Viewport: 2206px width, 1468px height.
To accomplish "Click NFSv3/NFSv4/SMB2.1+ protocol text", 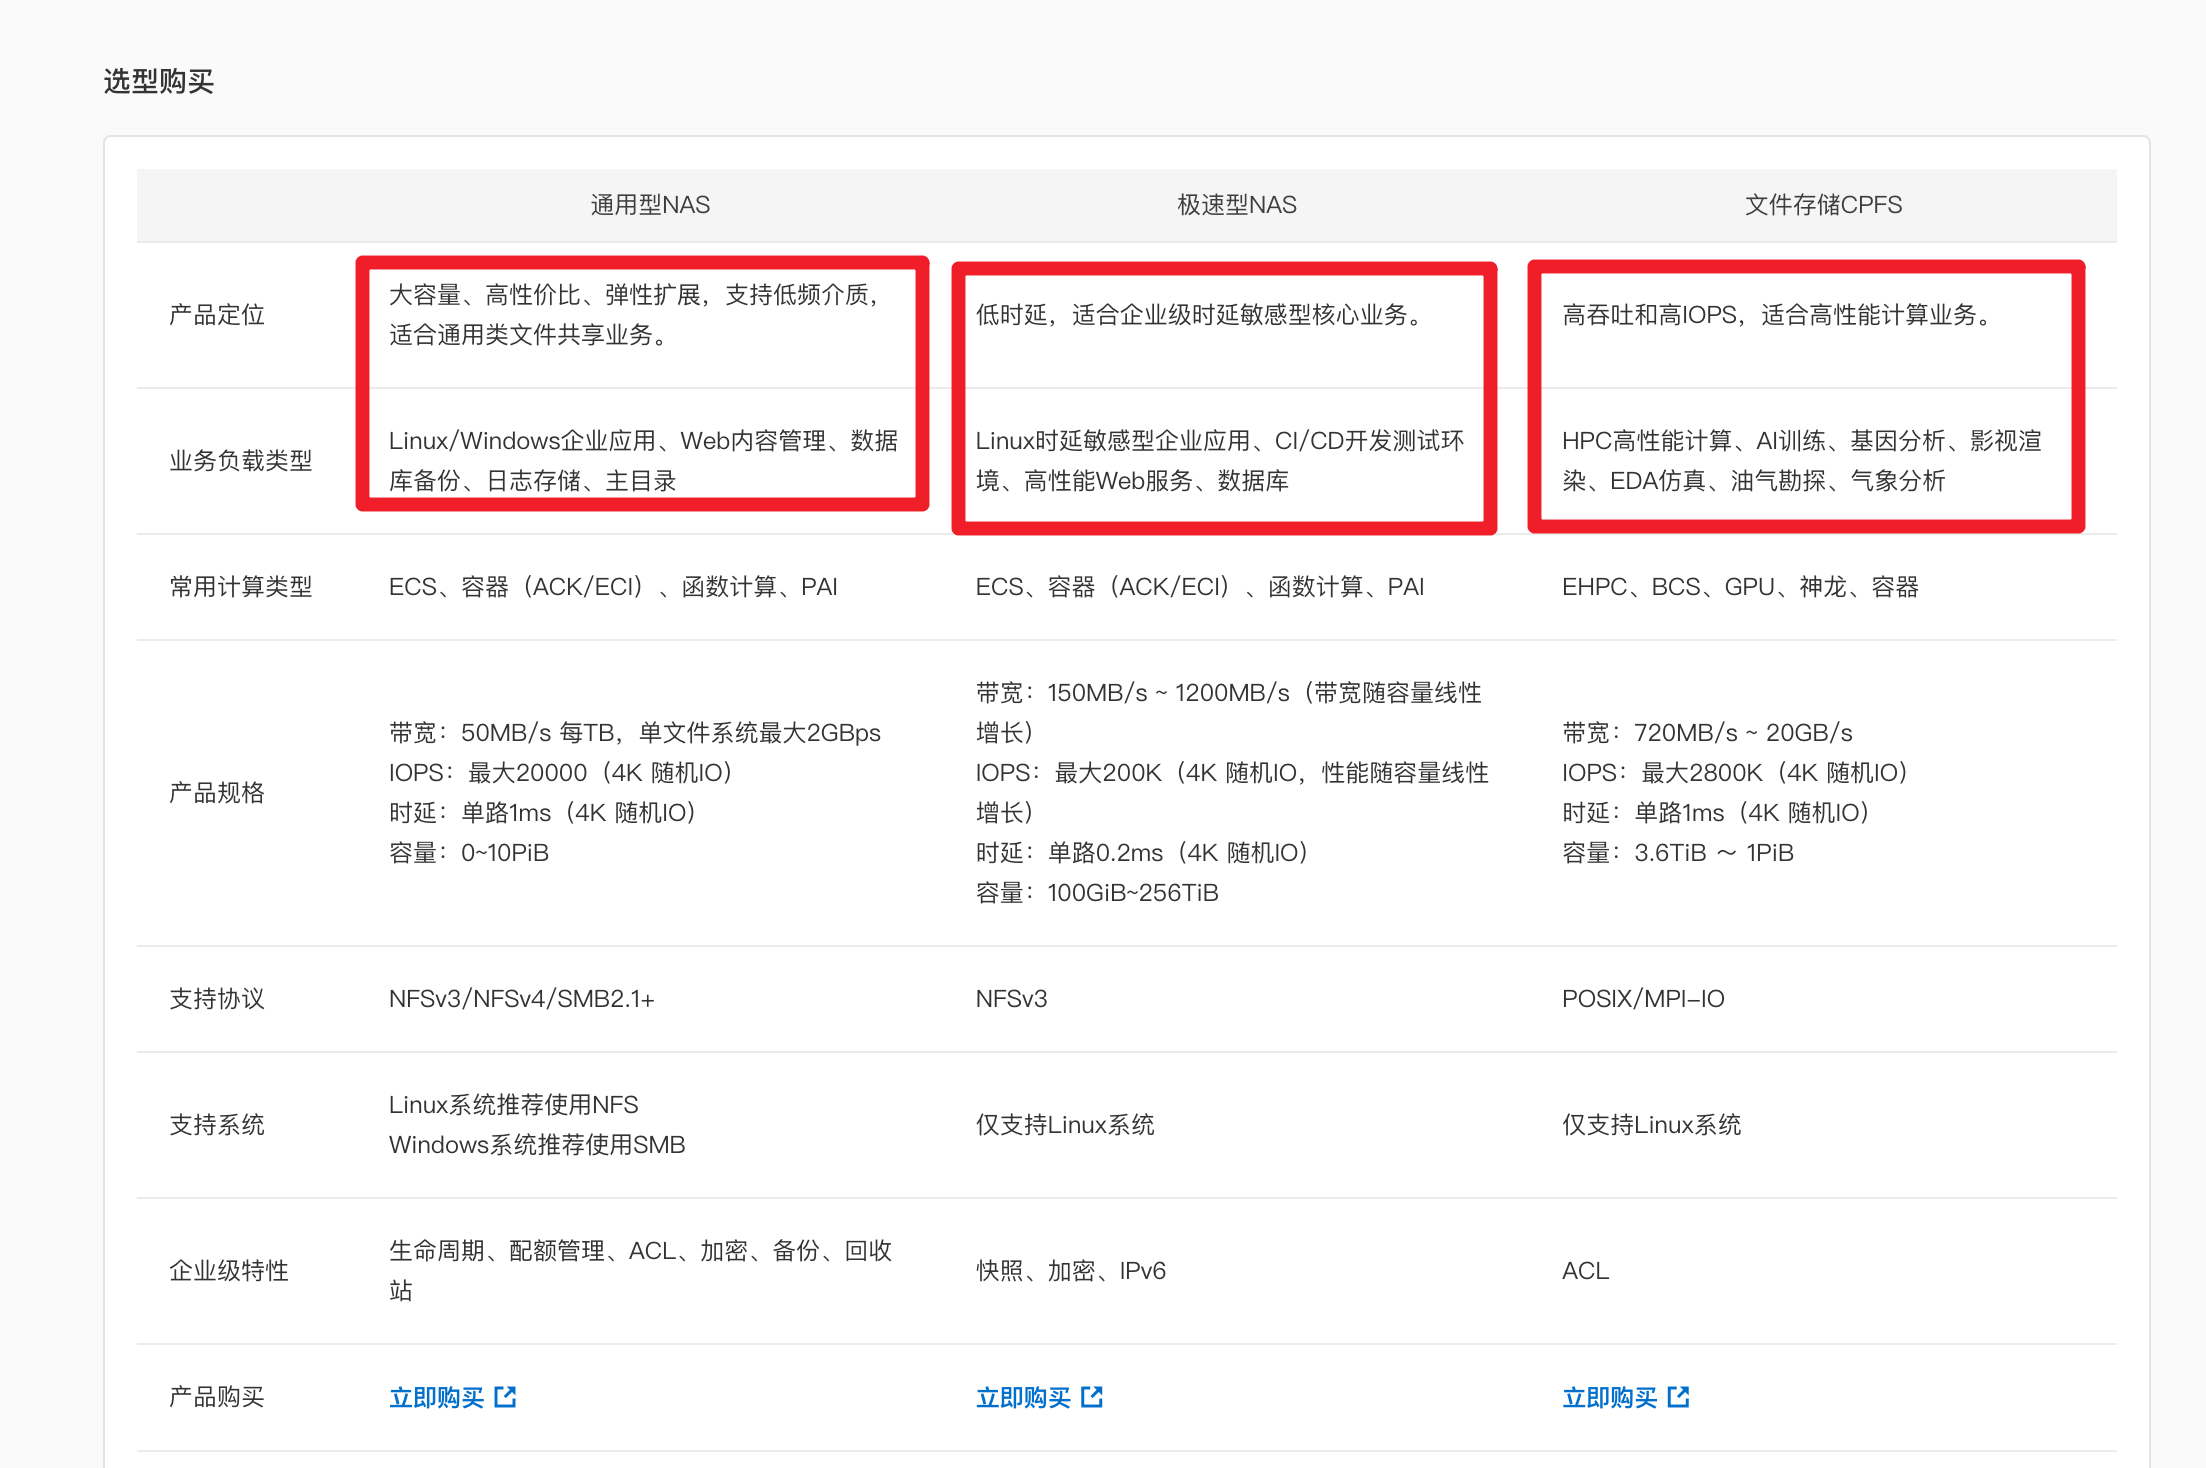I will tap(521, 999).
